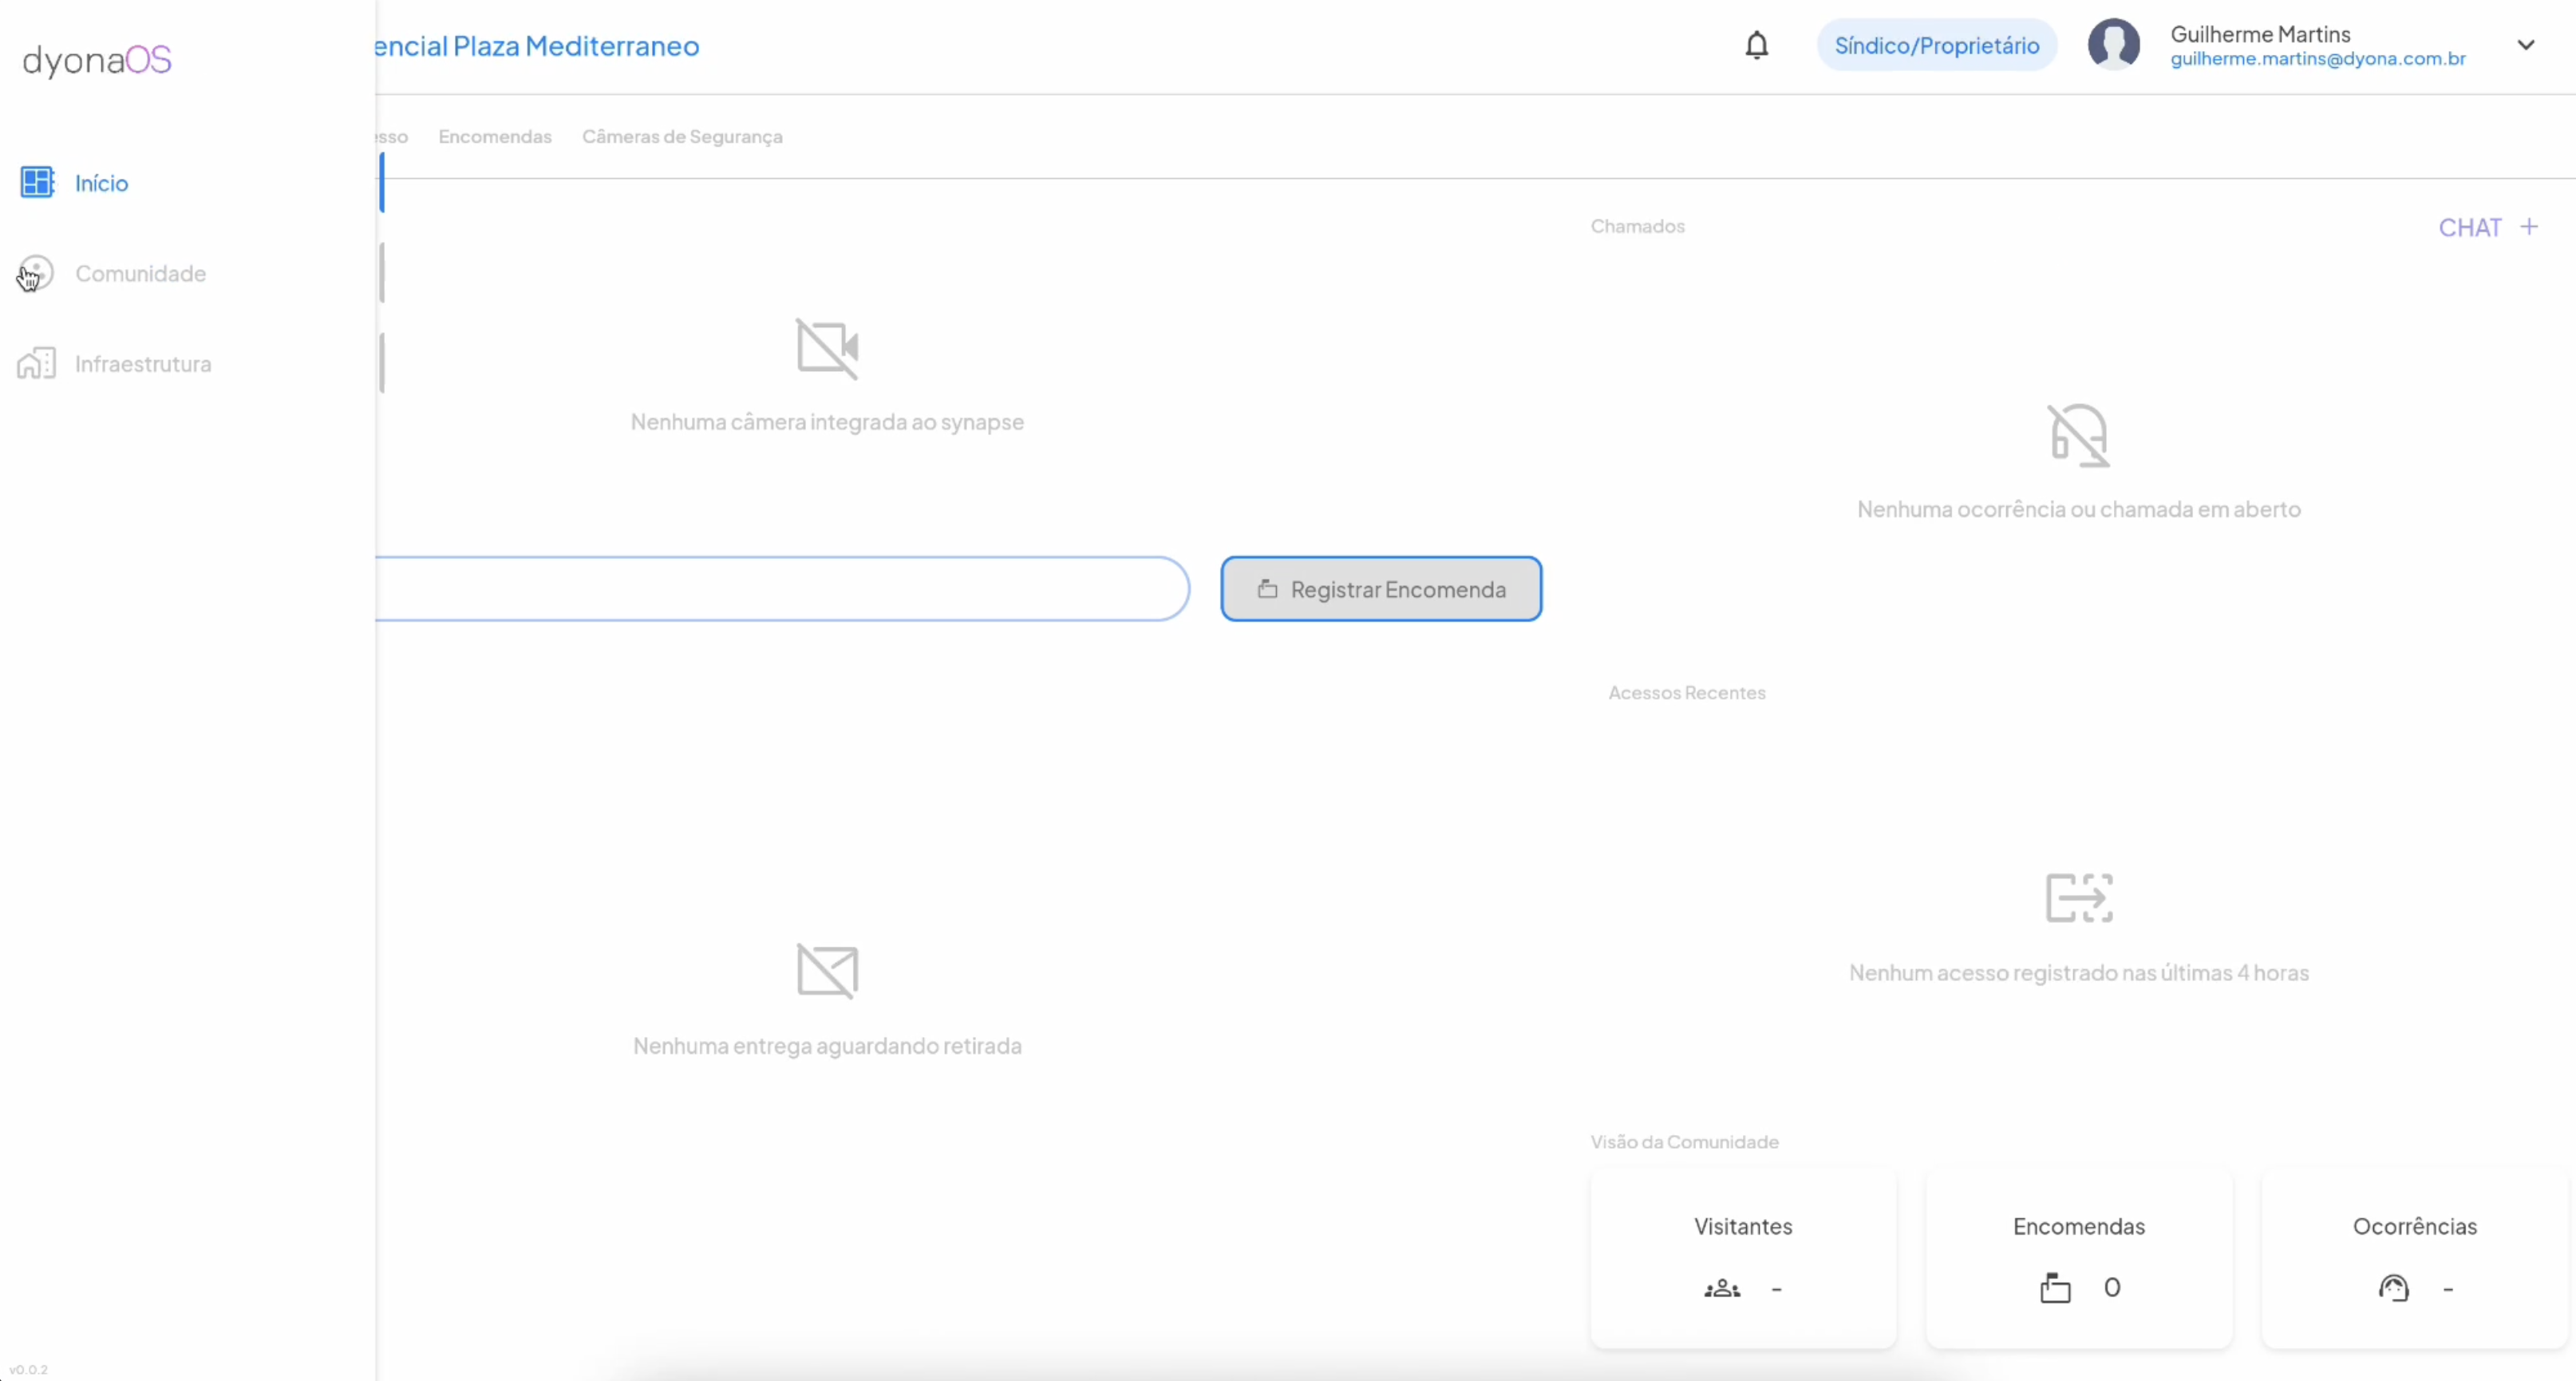Switch to the Encomendas tab
The image size is (2576, 1381).
coord(495,137)
